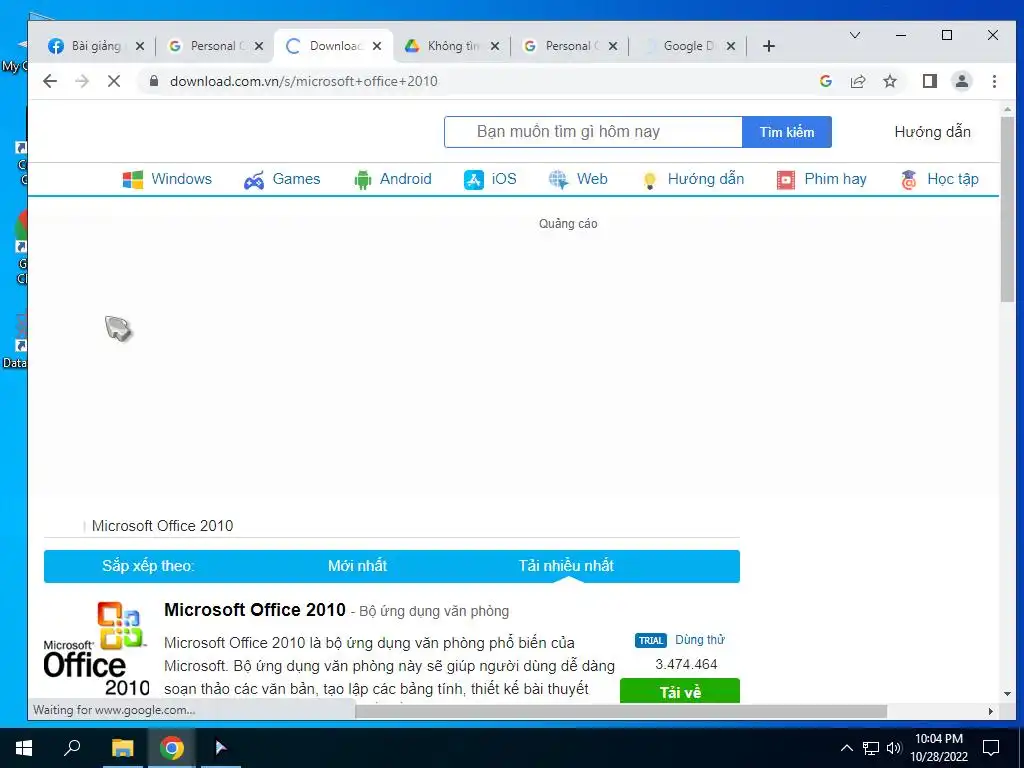
Task: Close the Bài giảng Facebook tab
Action: coord(139,46)
